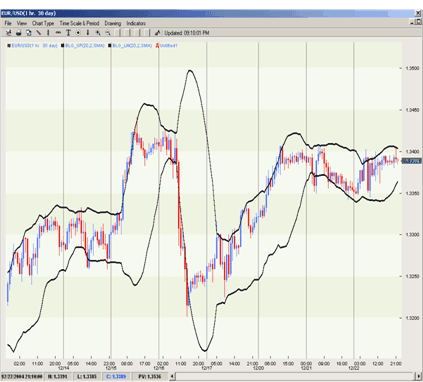423x382 pixels.
Task: Click the 1.3200 price axis label
Action: 412,318
